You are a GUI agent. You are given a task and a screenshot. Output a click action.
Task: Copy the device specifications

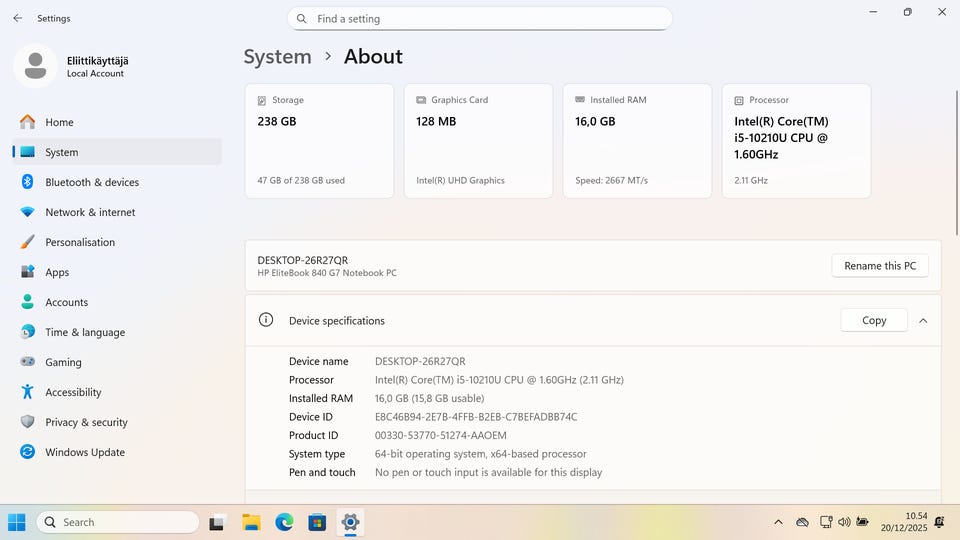point(874,320)
